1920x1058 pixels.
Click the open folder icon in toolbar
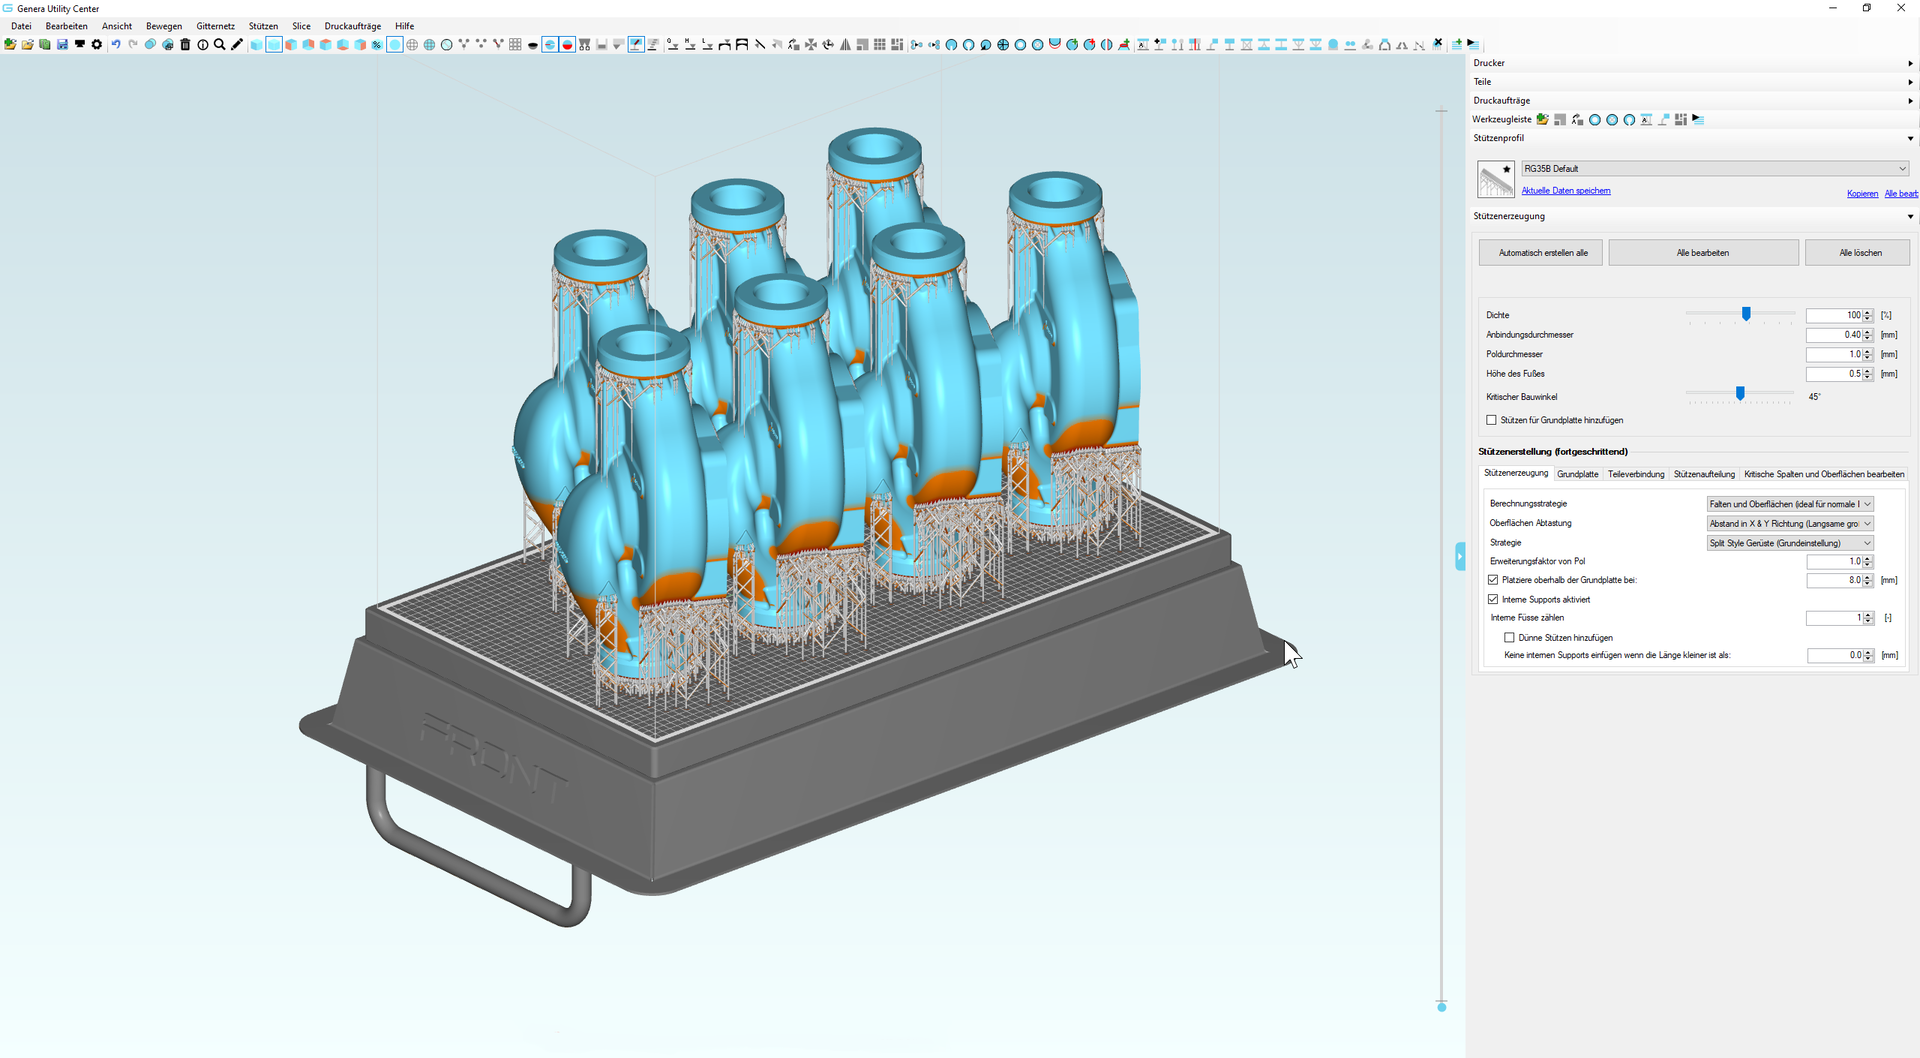pyautogui.click(x=28, y=44)
